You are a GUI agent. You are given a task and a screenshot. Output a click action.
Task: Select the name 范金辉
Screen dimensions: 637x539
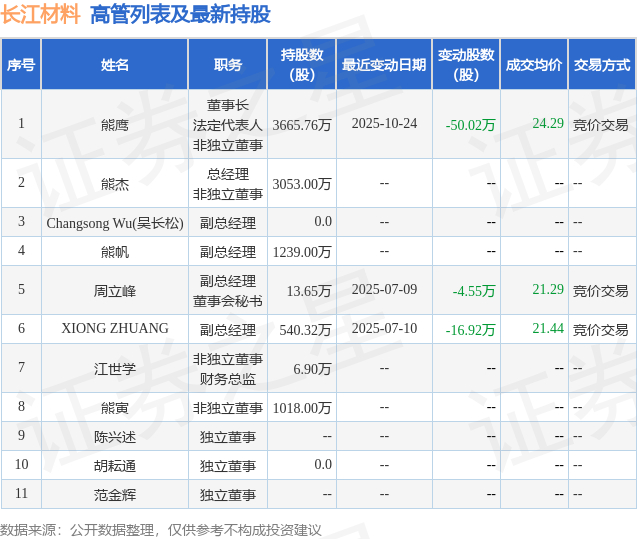(115, 495)
